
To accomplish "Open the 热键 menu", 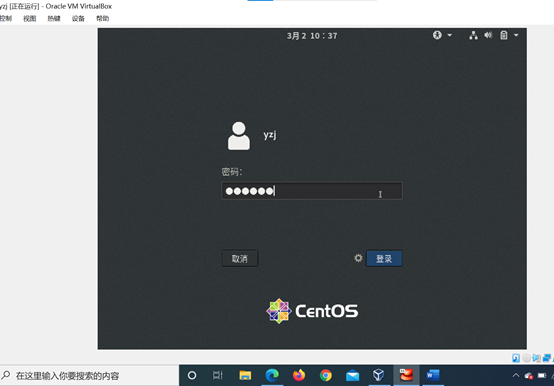I will point(54,18).
